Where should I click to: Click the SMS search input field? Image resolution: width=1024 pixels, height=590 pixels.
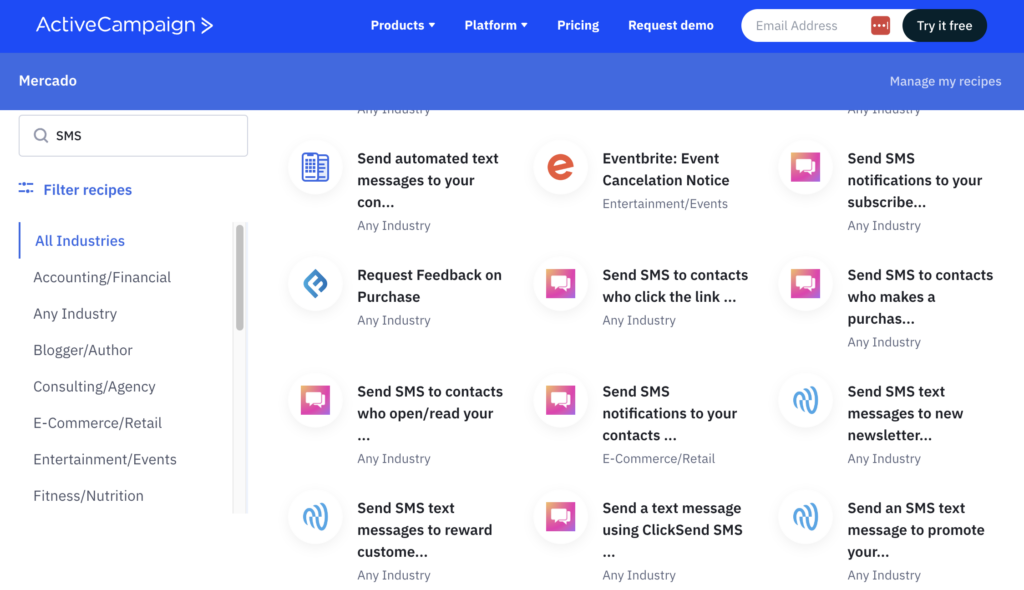[133, 135]
